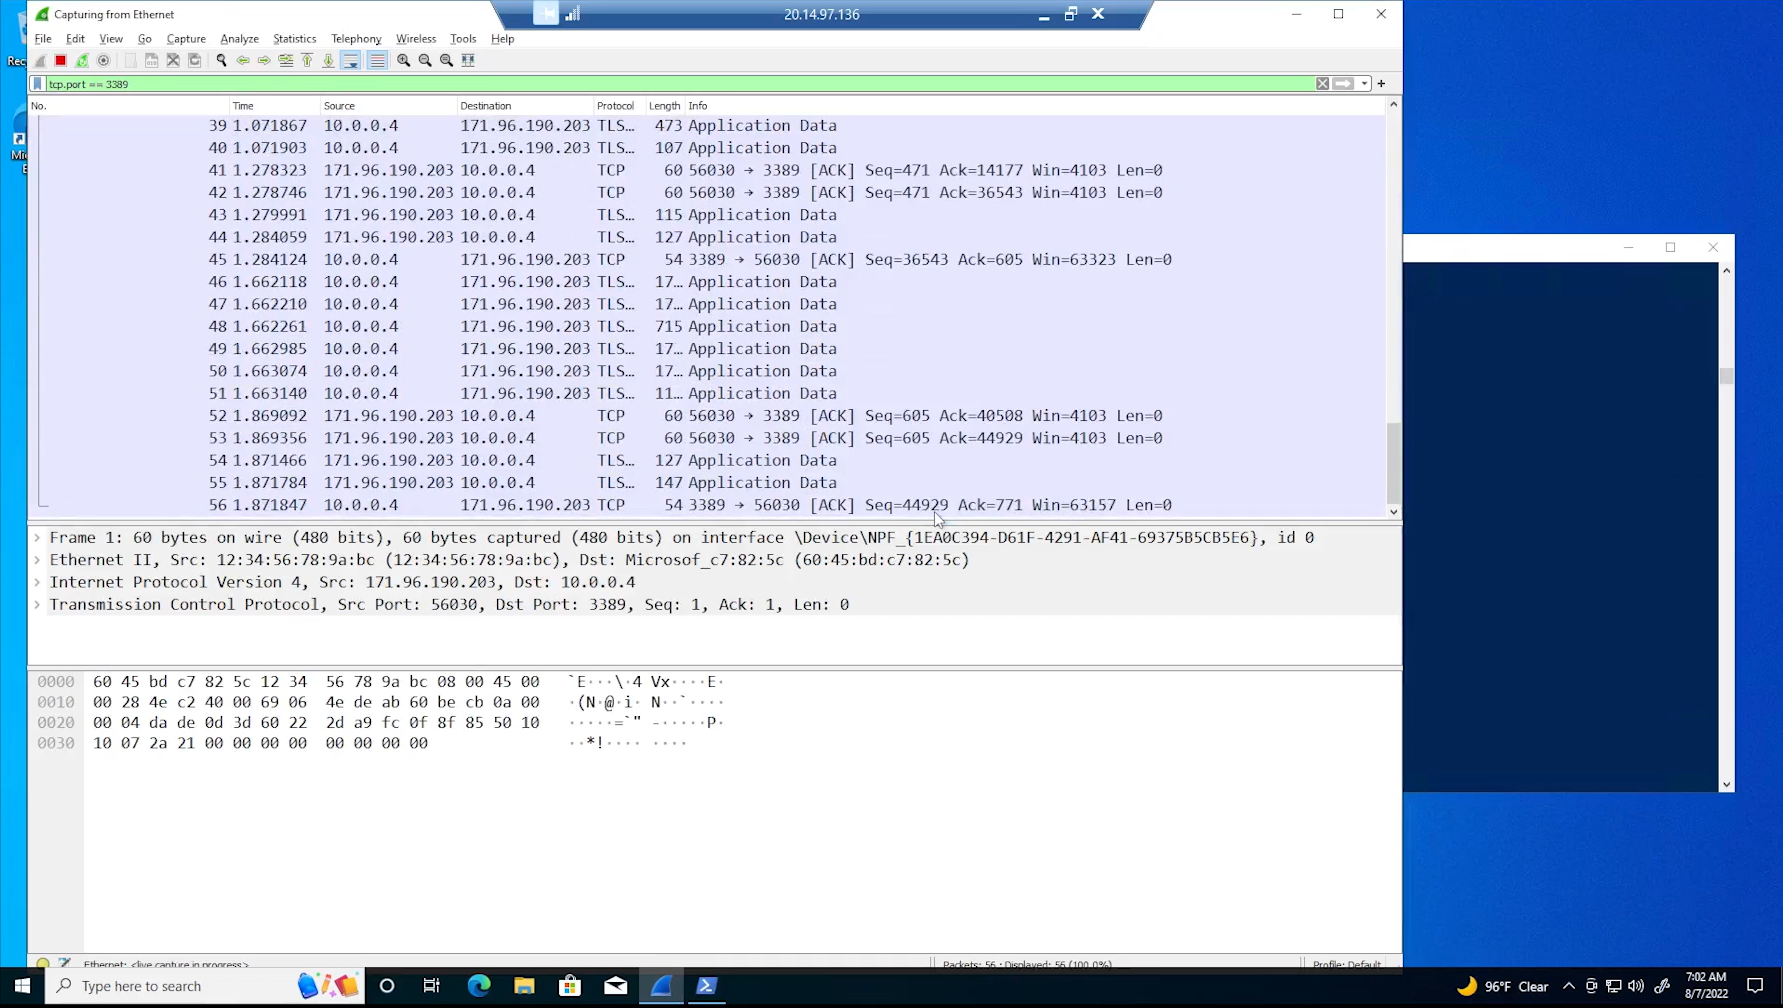Toggle packet list colorization
The image size is (1783, 1008).
(377, 60)
